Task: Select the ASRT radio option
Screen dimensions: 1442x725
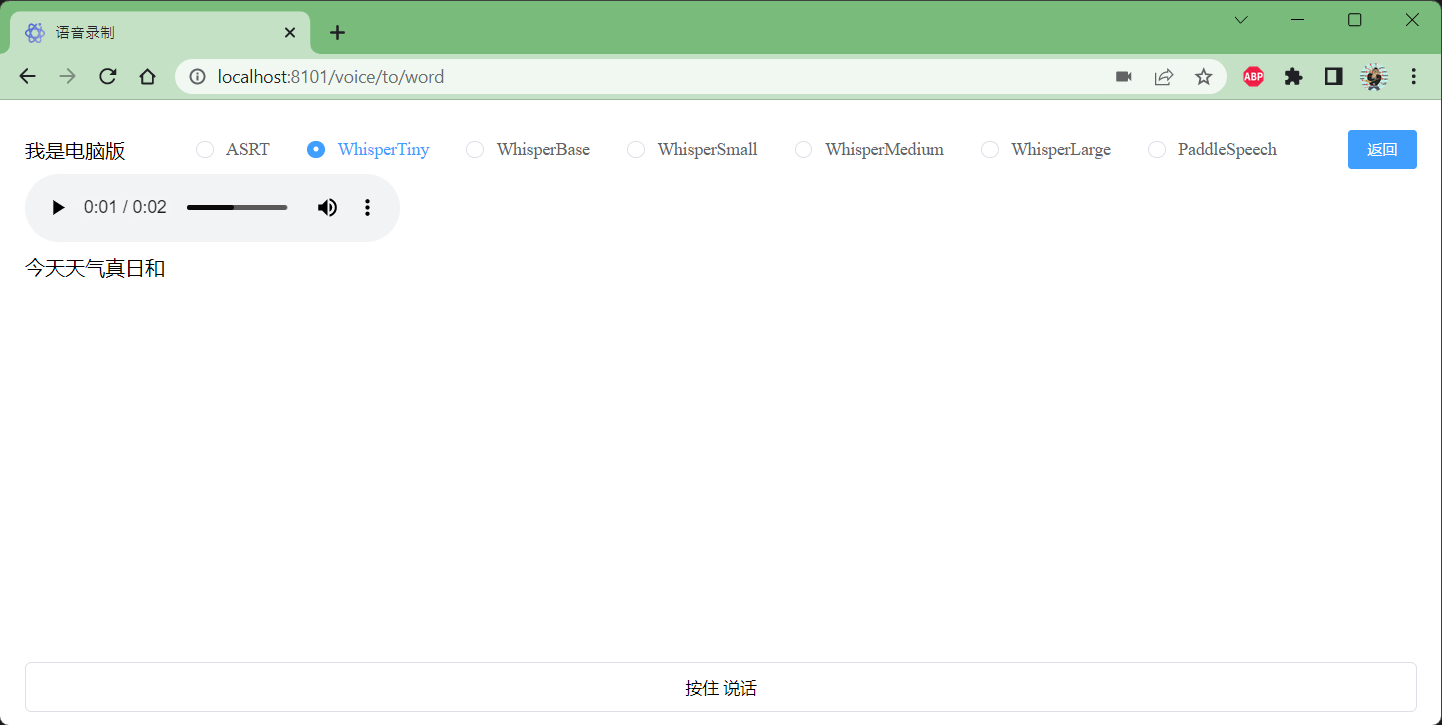Action: [205, 150]
